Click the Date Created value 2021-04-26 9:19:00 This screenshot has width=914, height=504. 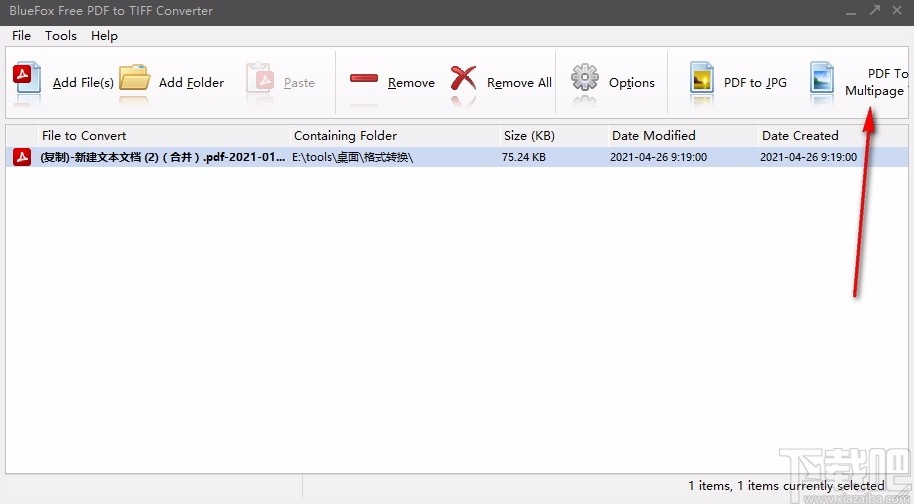pos(808,157)
